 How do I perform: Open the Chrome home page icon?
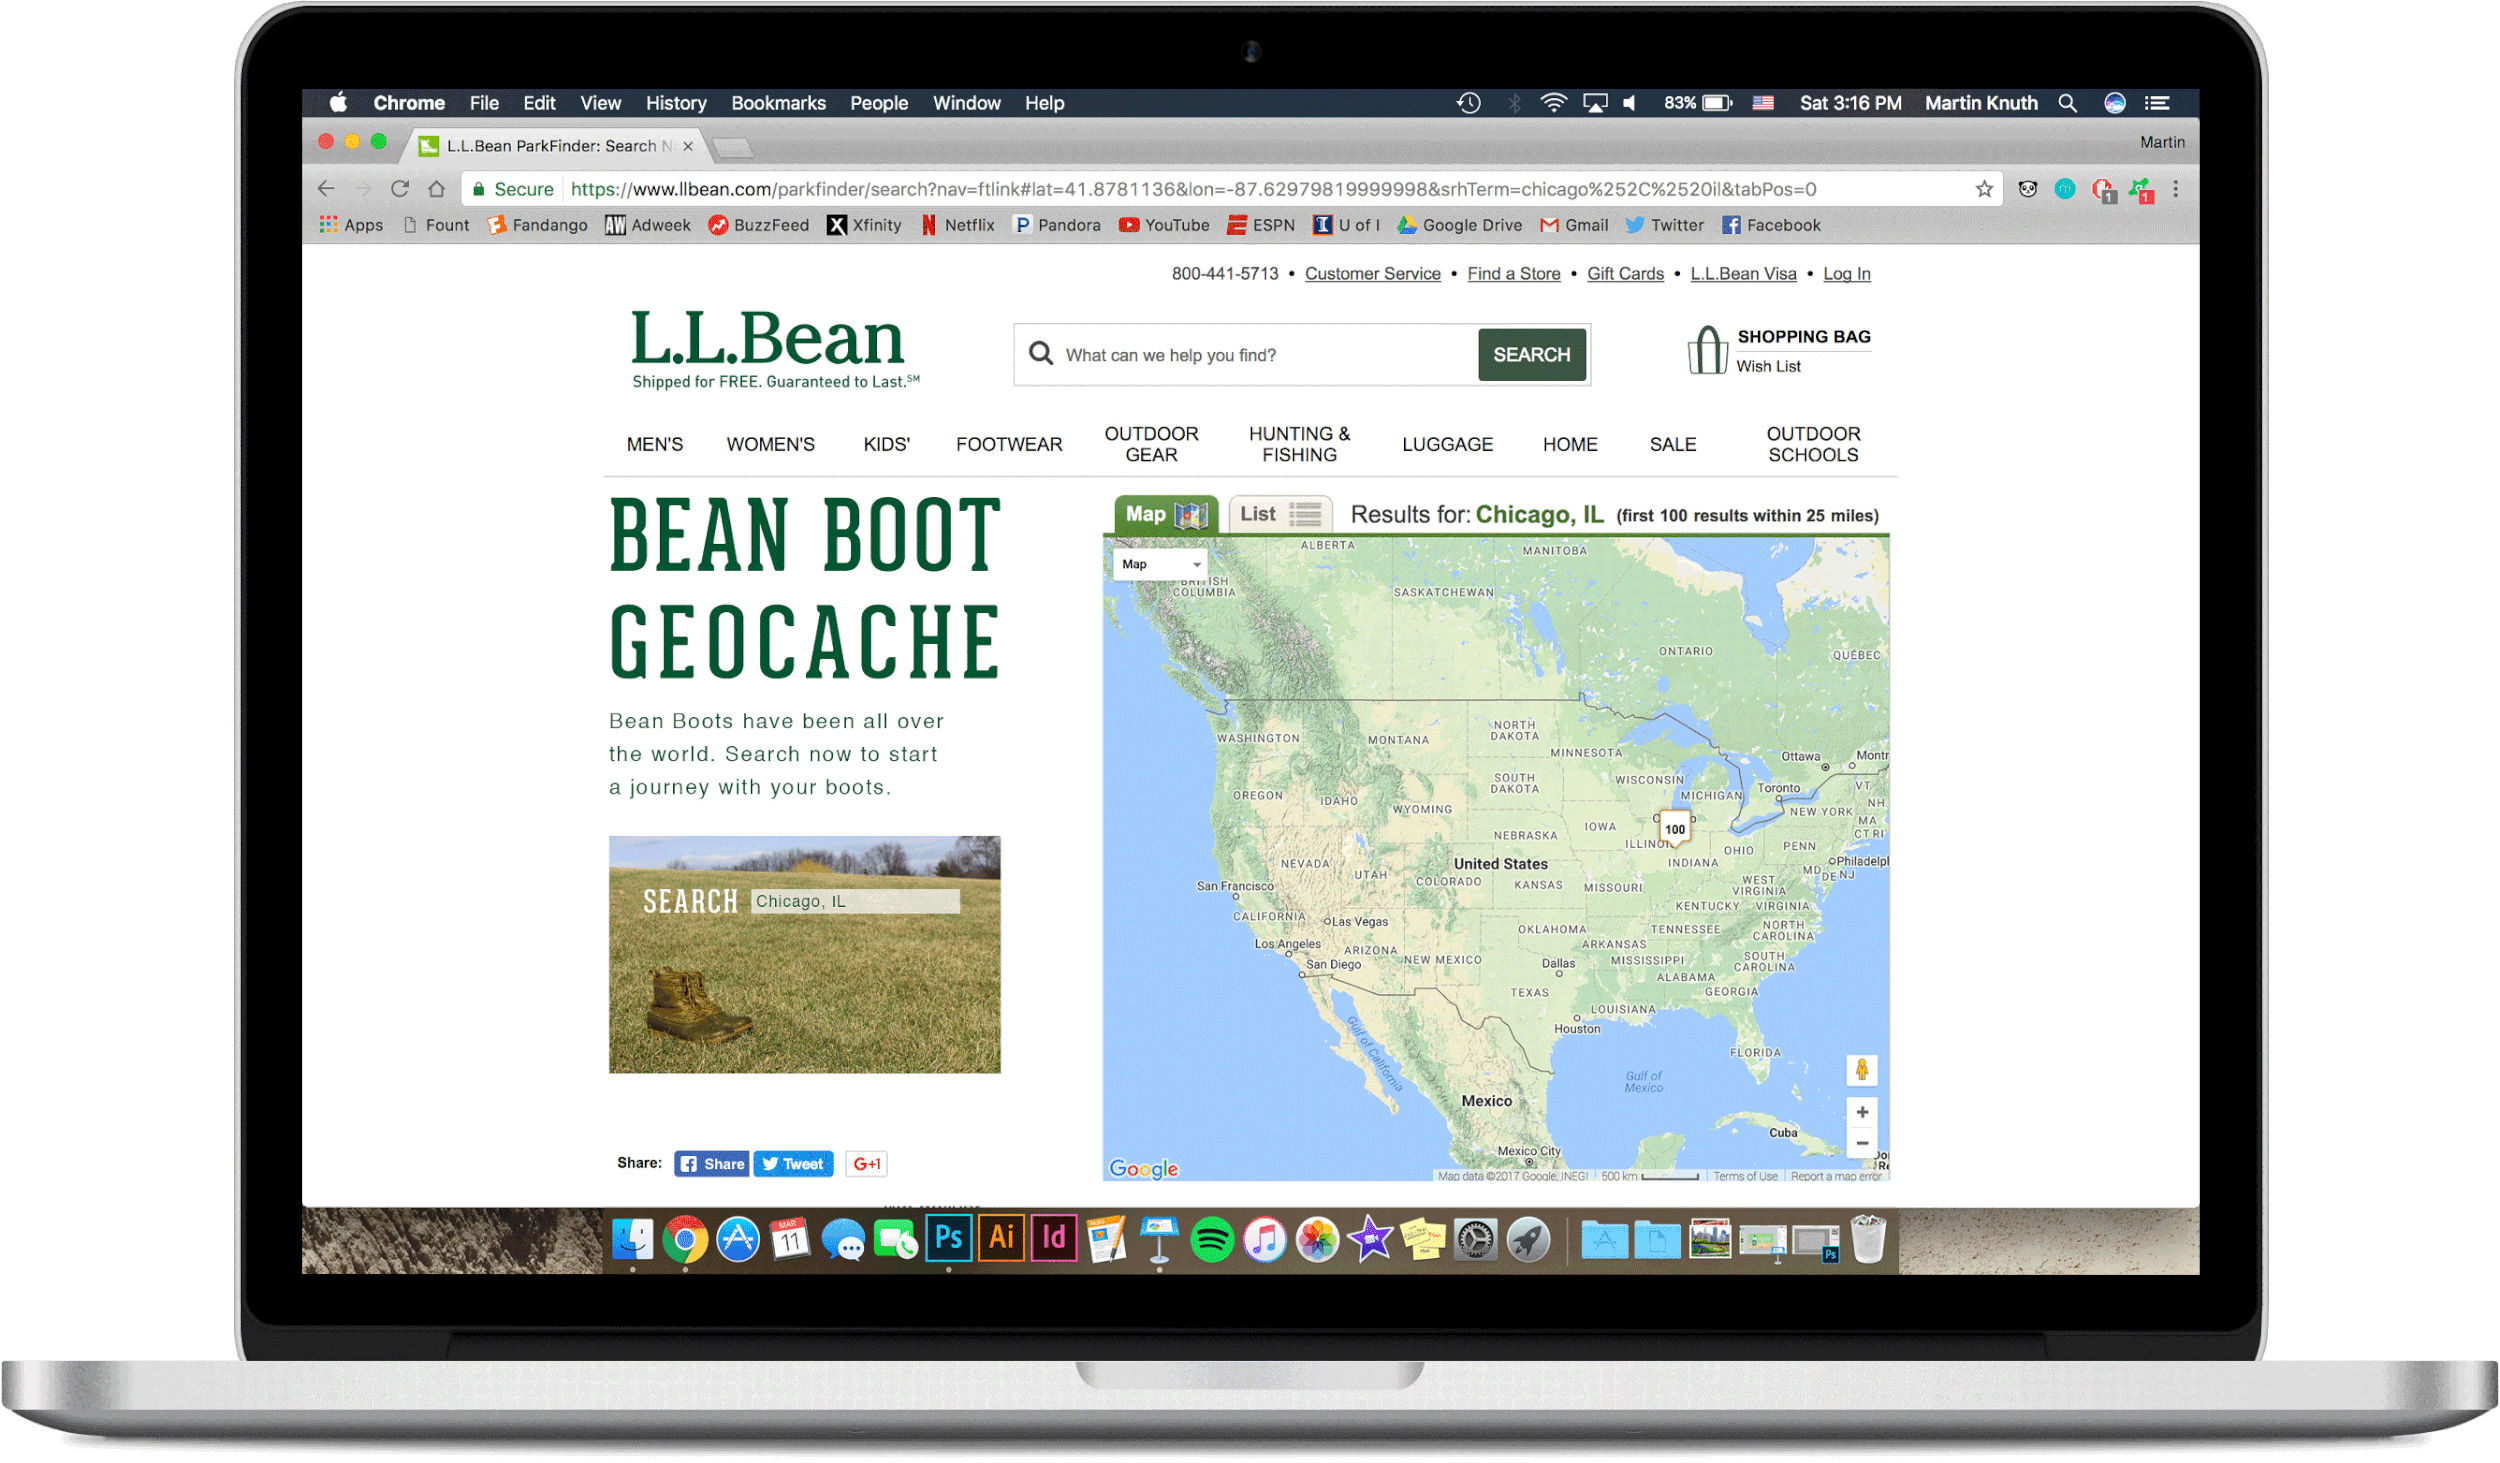click(436, 189)
